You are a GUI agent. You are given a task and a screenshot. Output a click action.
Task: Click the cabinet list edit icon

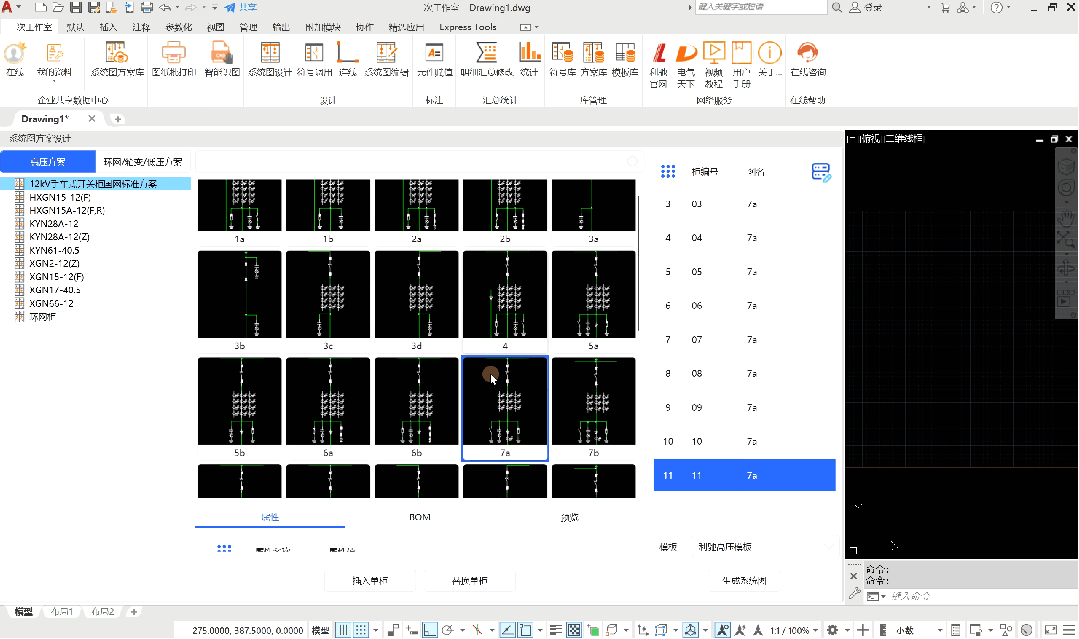[821, 172]
